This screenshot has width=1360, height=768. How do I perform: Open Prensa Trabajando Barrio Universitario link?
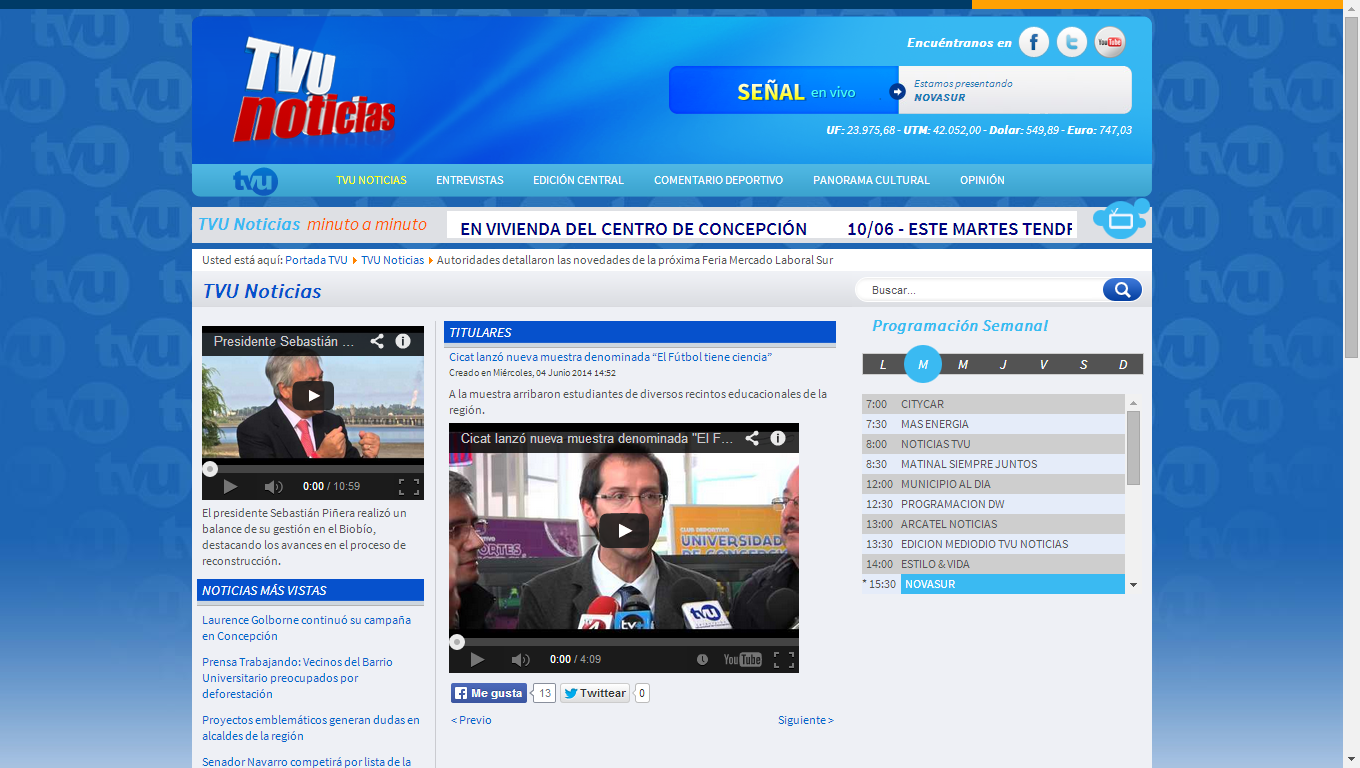point(297,678)
